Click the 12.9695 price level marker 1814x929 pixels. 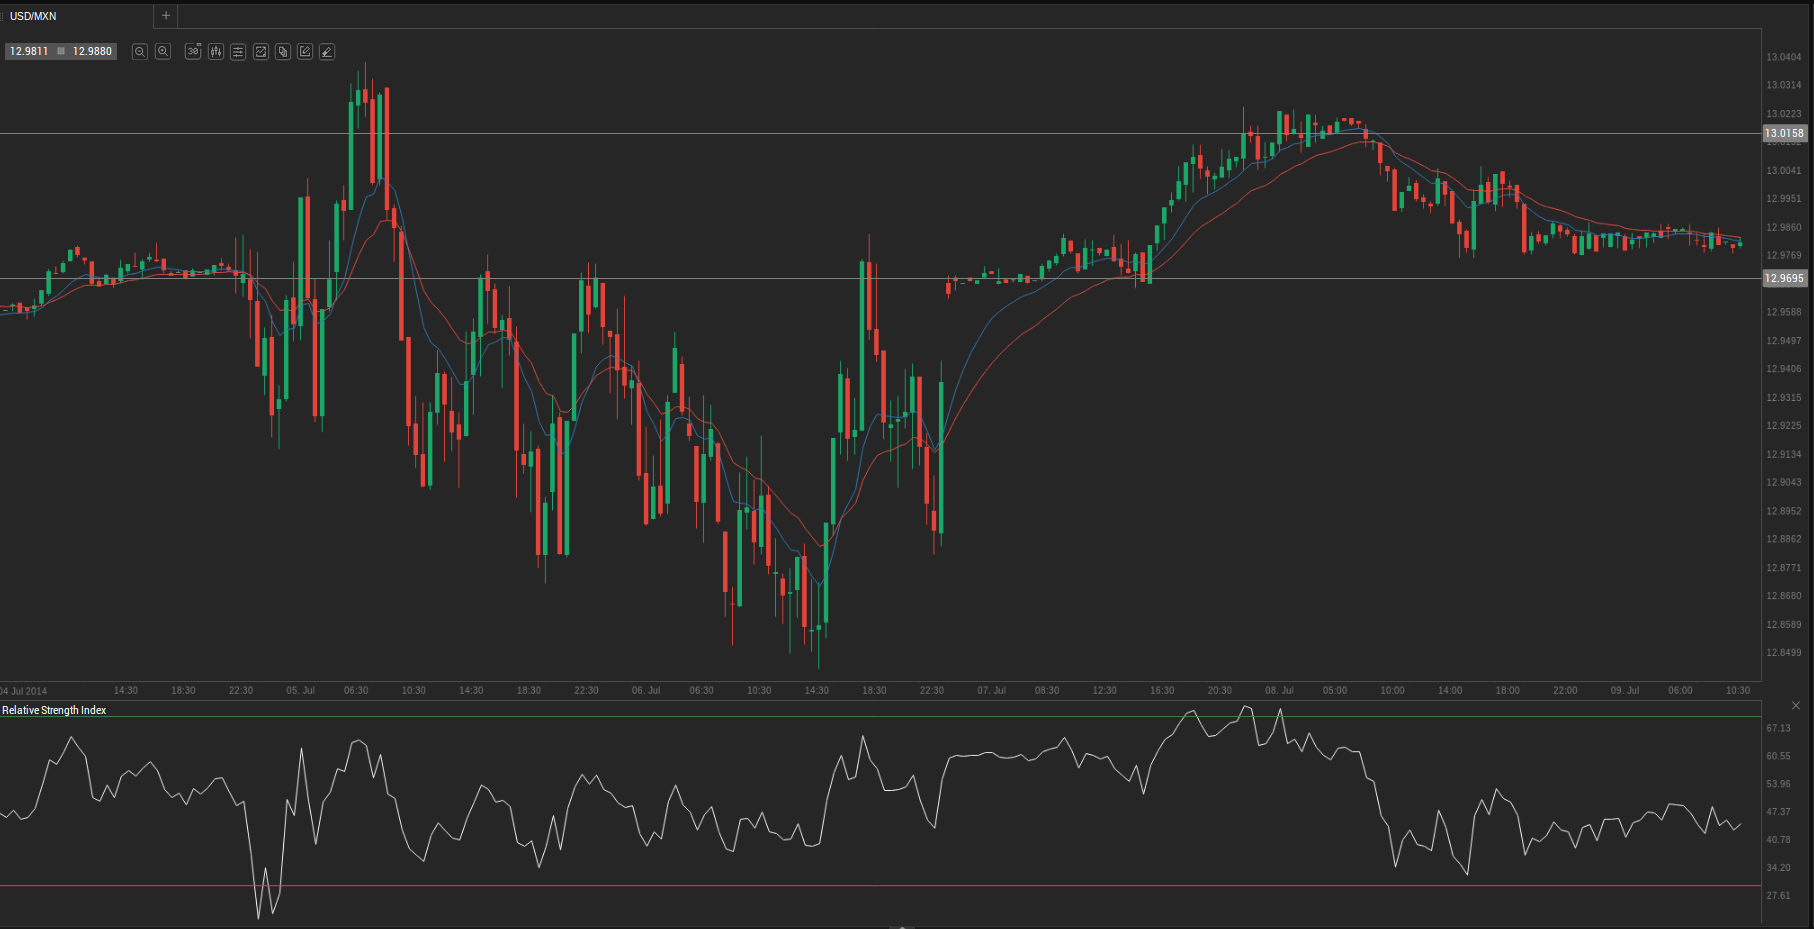1784,279
